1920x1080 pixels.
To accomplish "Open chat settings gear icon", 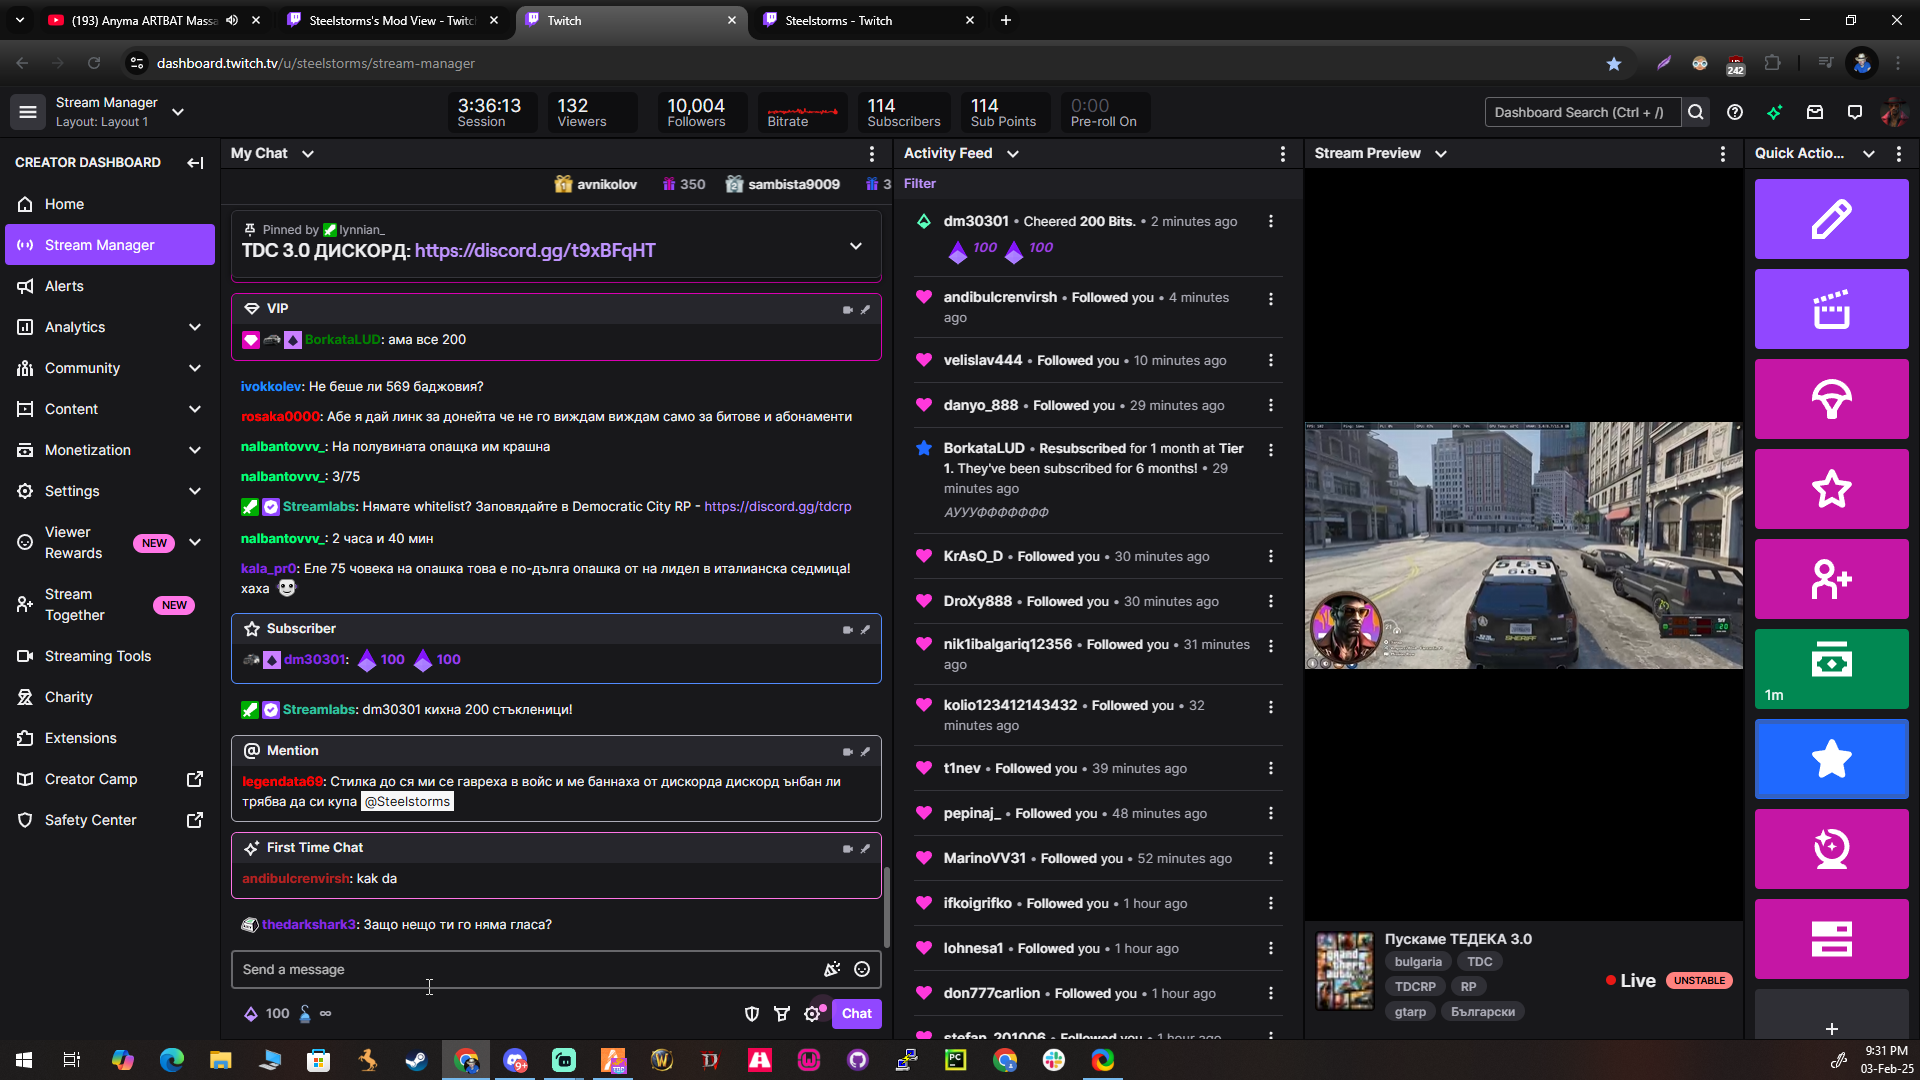I will (812, 1014).
